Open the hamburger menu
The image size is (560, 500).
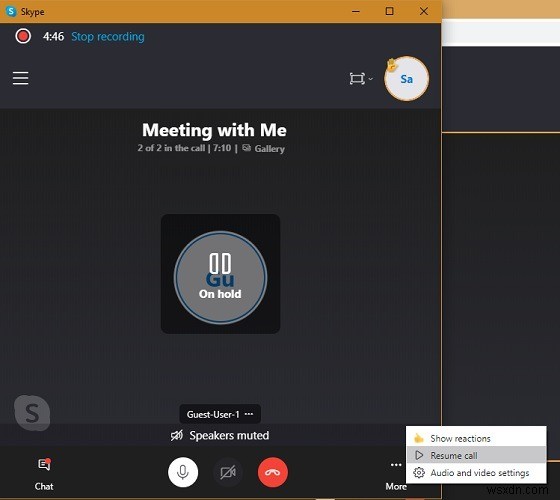tap(21, 78)
